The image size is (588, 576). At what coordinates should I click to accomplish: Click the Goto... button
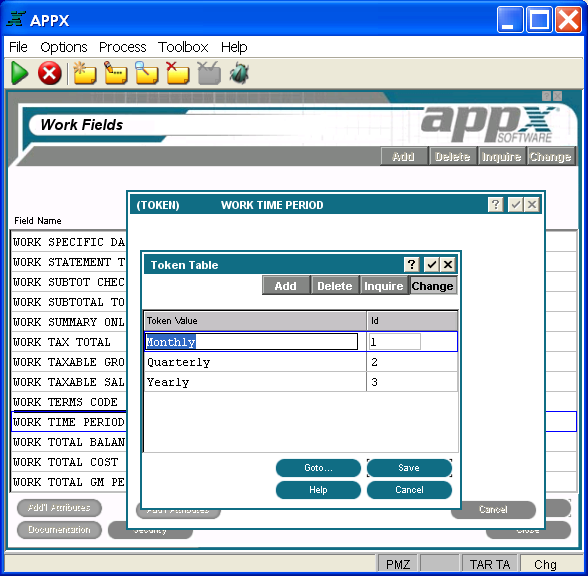click(x=318, y=468)
